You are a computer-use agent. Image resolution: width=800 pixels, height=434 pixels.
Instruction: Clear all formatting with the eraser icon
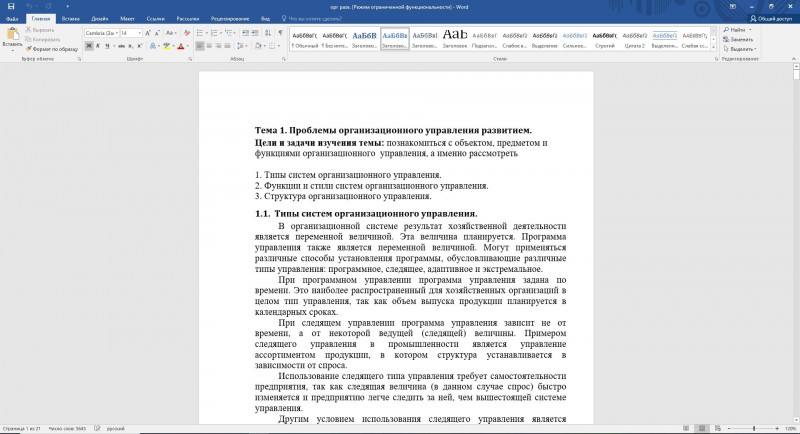click(x=187, y=33)
